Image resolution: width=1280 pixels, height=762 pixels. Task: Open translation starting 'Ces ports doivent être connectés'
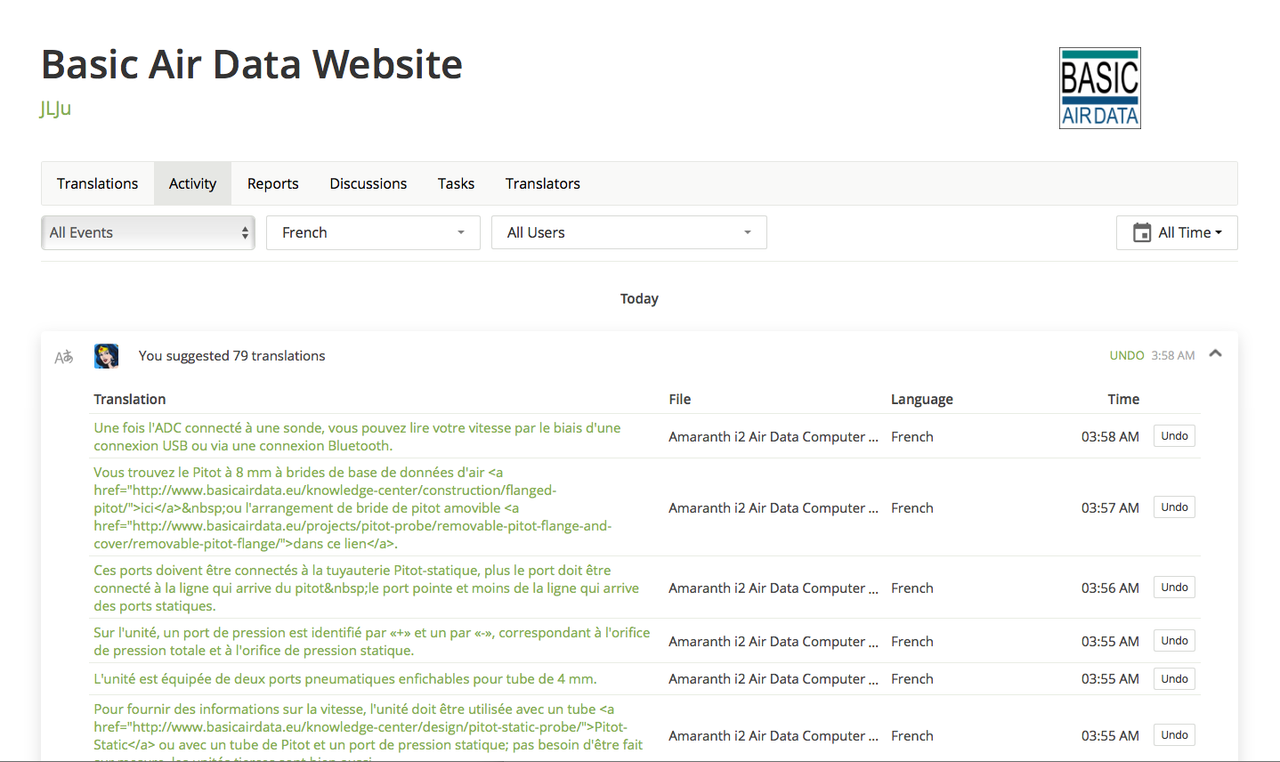pos(366,588)
